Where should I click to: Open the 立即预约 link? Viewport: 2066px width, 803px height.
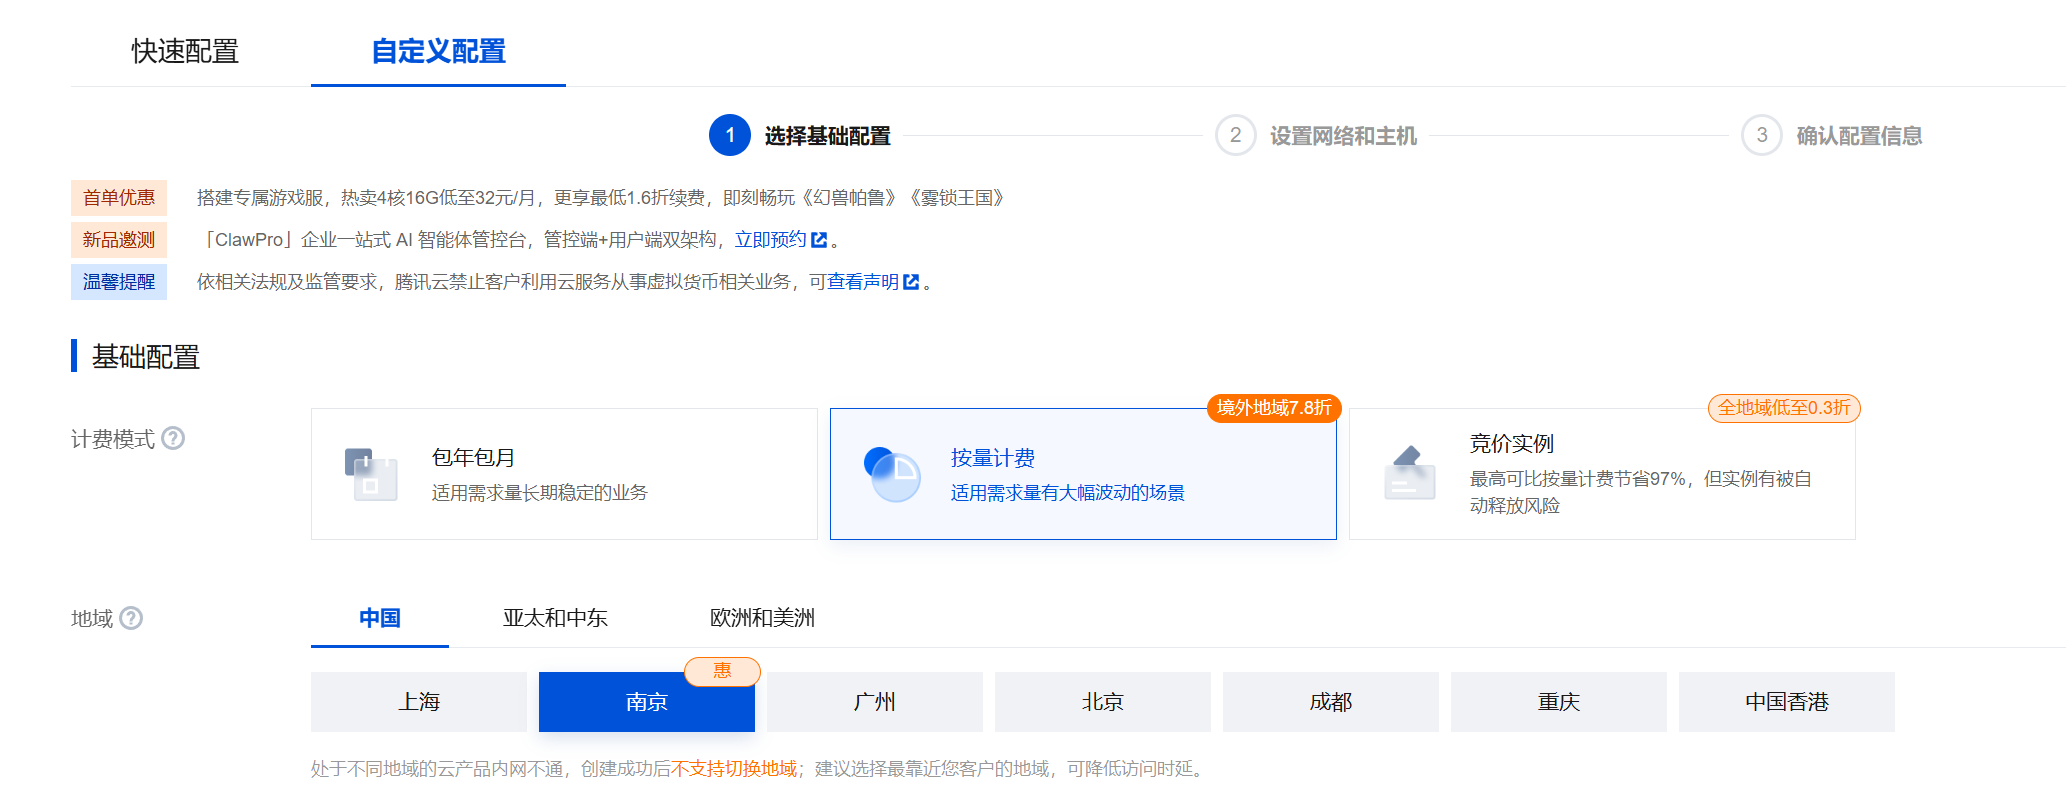coord(770,240)
